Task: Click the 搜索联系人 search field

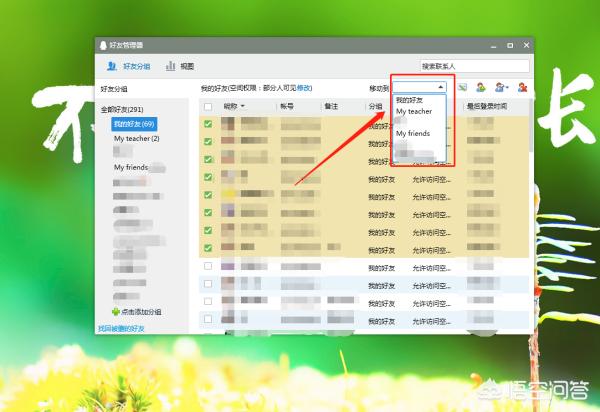Action: click(x=474, y=66)
